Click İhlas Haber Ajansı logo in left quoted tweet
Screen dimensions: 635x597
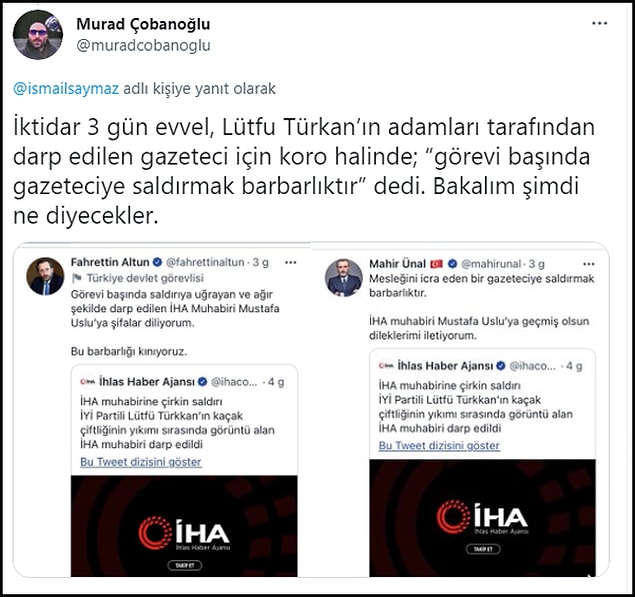[x=87, y=382]
